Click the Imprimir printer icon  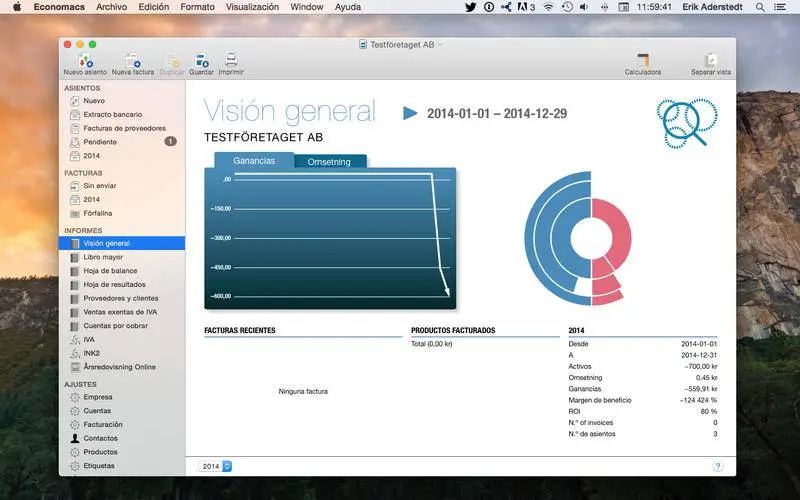231,61
